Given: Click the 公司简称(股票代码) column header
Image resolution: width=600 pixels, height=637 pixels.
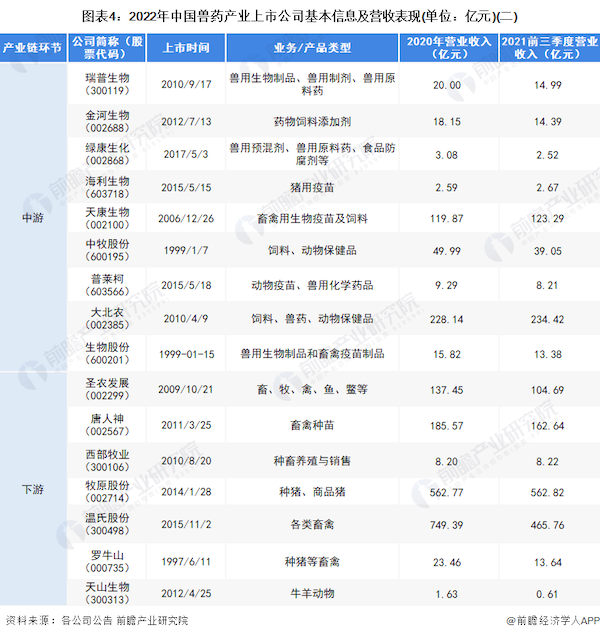Looking at the screenshot, I should 107,48.
